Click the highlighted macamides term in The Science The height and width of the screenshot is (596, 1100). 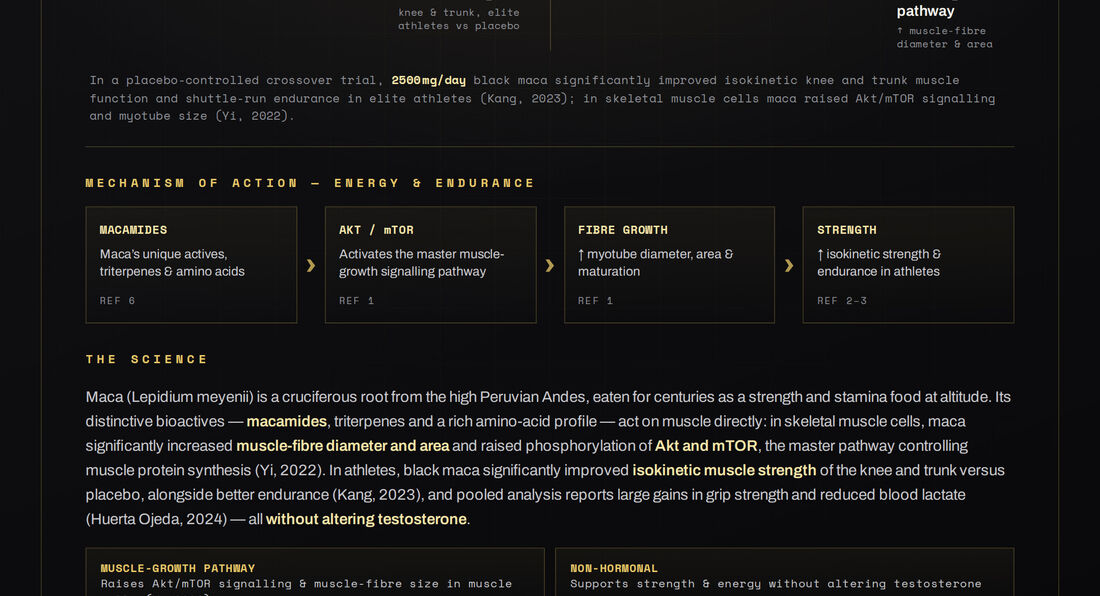coord(286,421)
